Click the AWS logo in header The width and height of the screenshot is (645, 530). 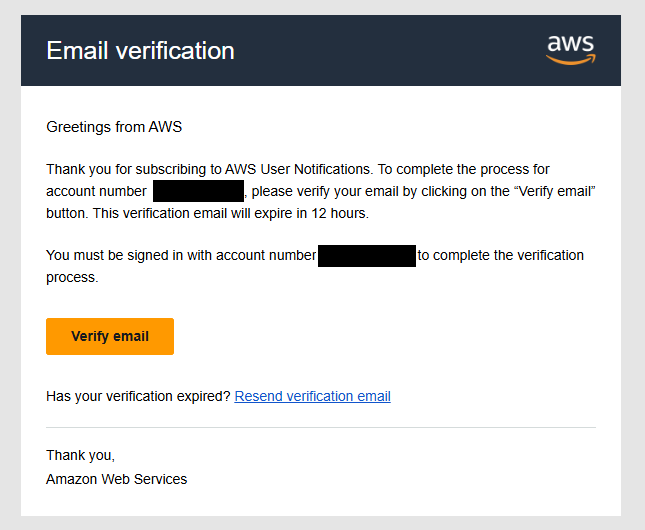(x=571, y=50)
